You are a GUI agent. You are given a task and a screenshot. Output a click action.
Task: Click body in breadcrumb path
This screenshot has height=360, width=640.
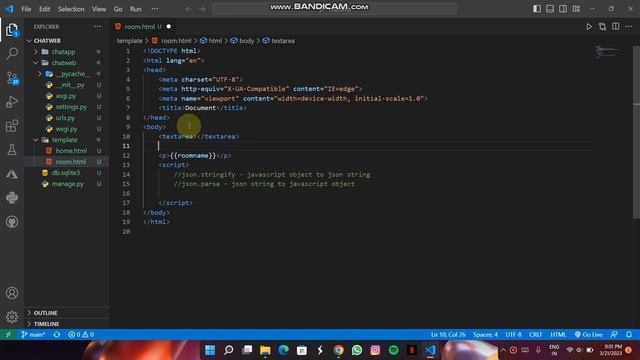coord(242,41)
